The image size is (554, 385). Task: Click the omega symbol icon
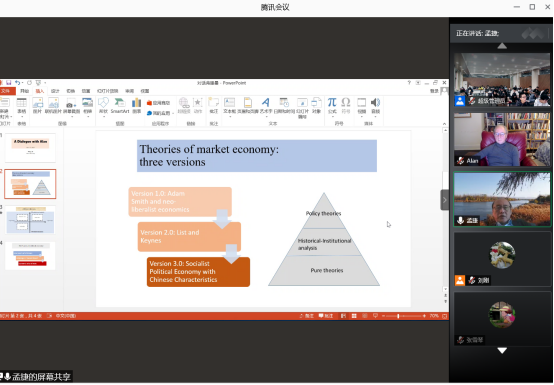click(346, 105)
